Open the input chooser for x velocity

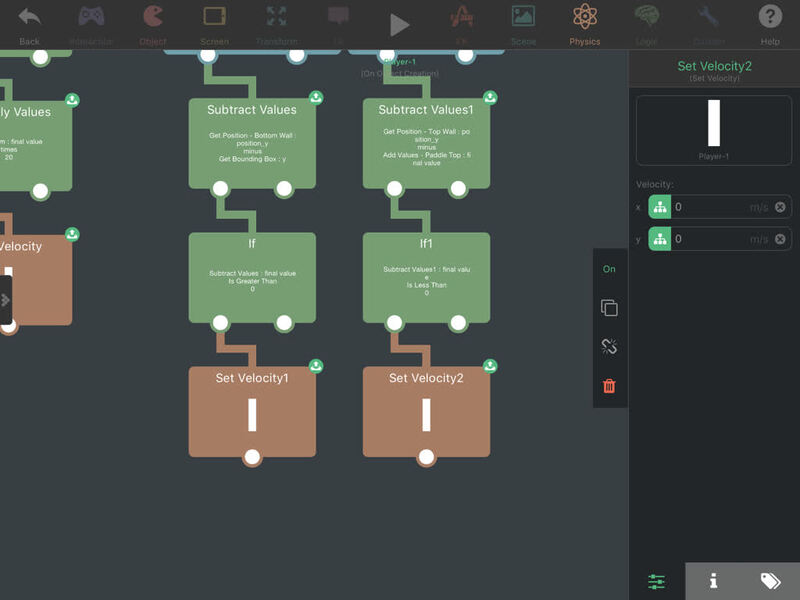[x=660, y=207]
